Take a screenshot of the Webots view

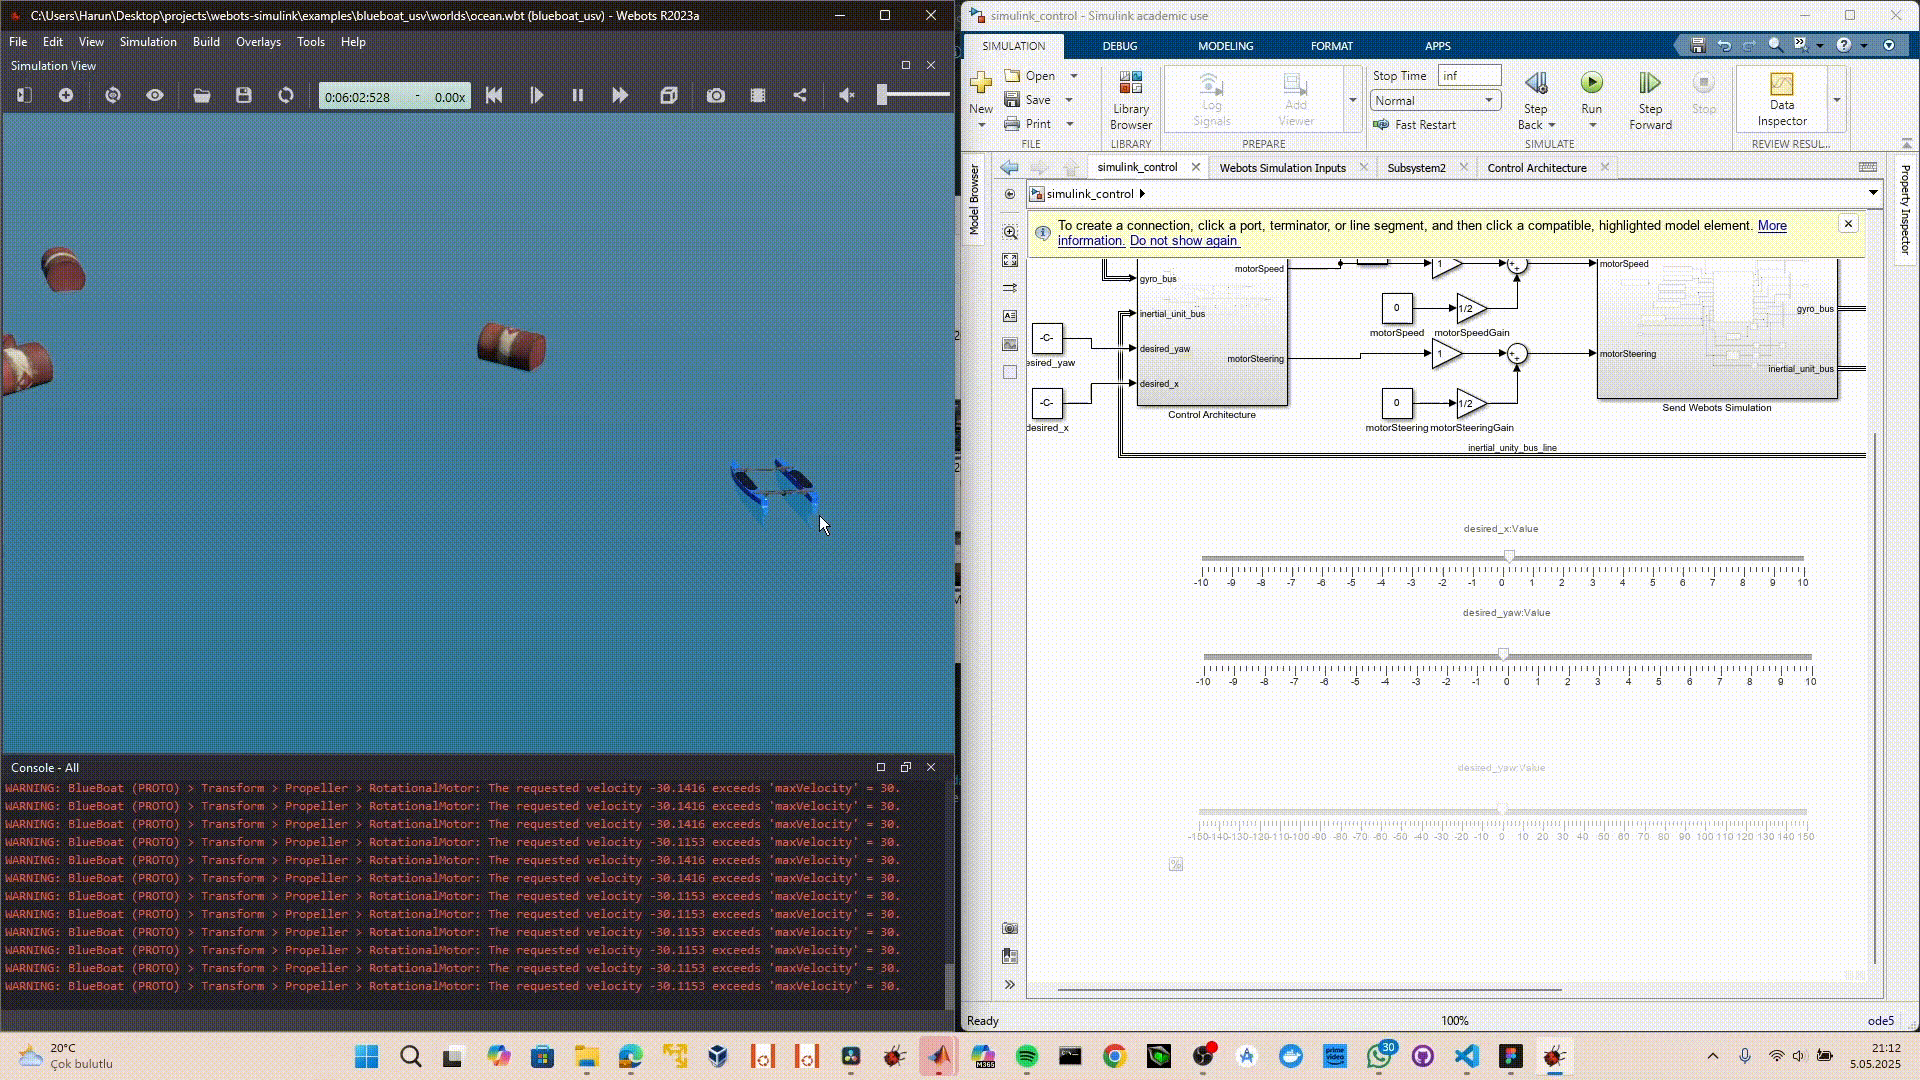click(716, 95)
